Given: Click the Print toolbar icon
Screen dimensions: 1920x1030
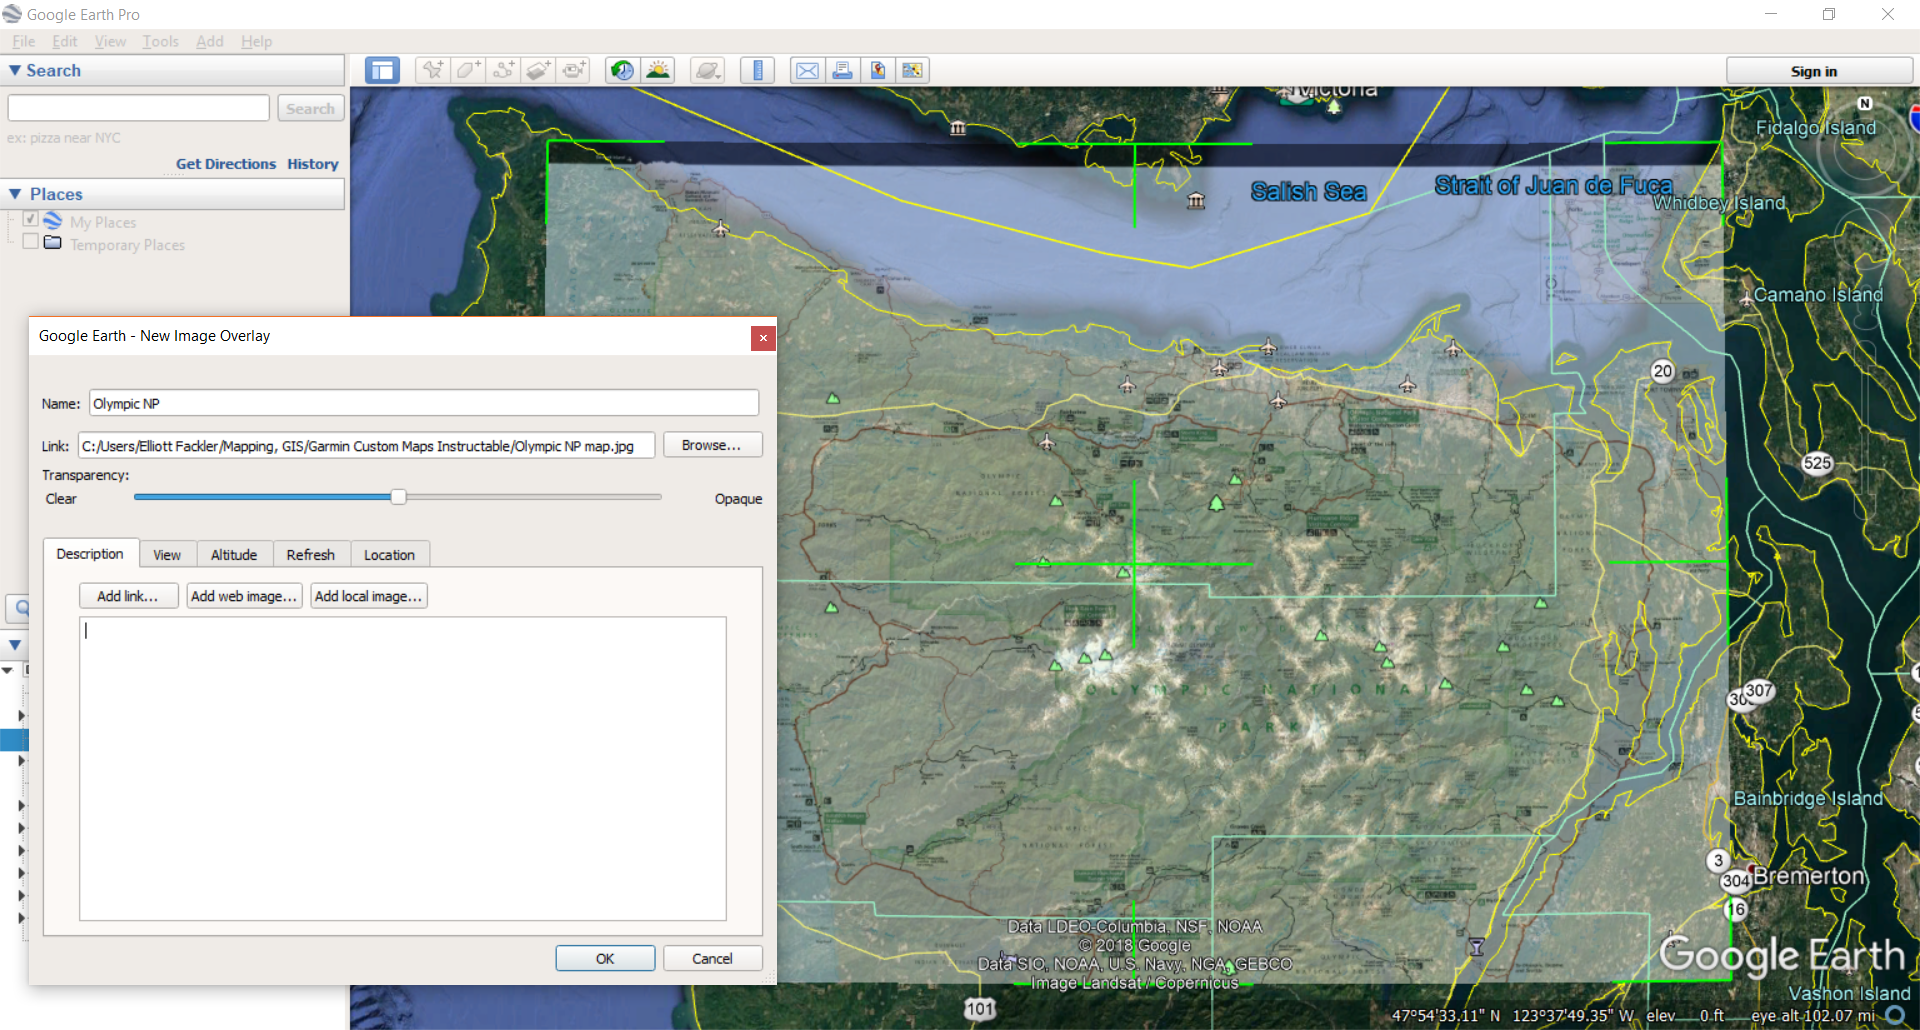Looking at the screenshot, I should (842, 70).
